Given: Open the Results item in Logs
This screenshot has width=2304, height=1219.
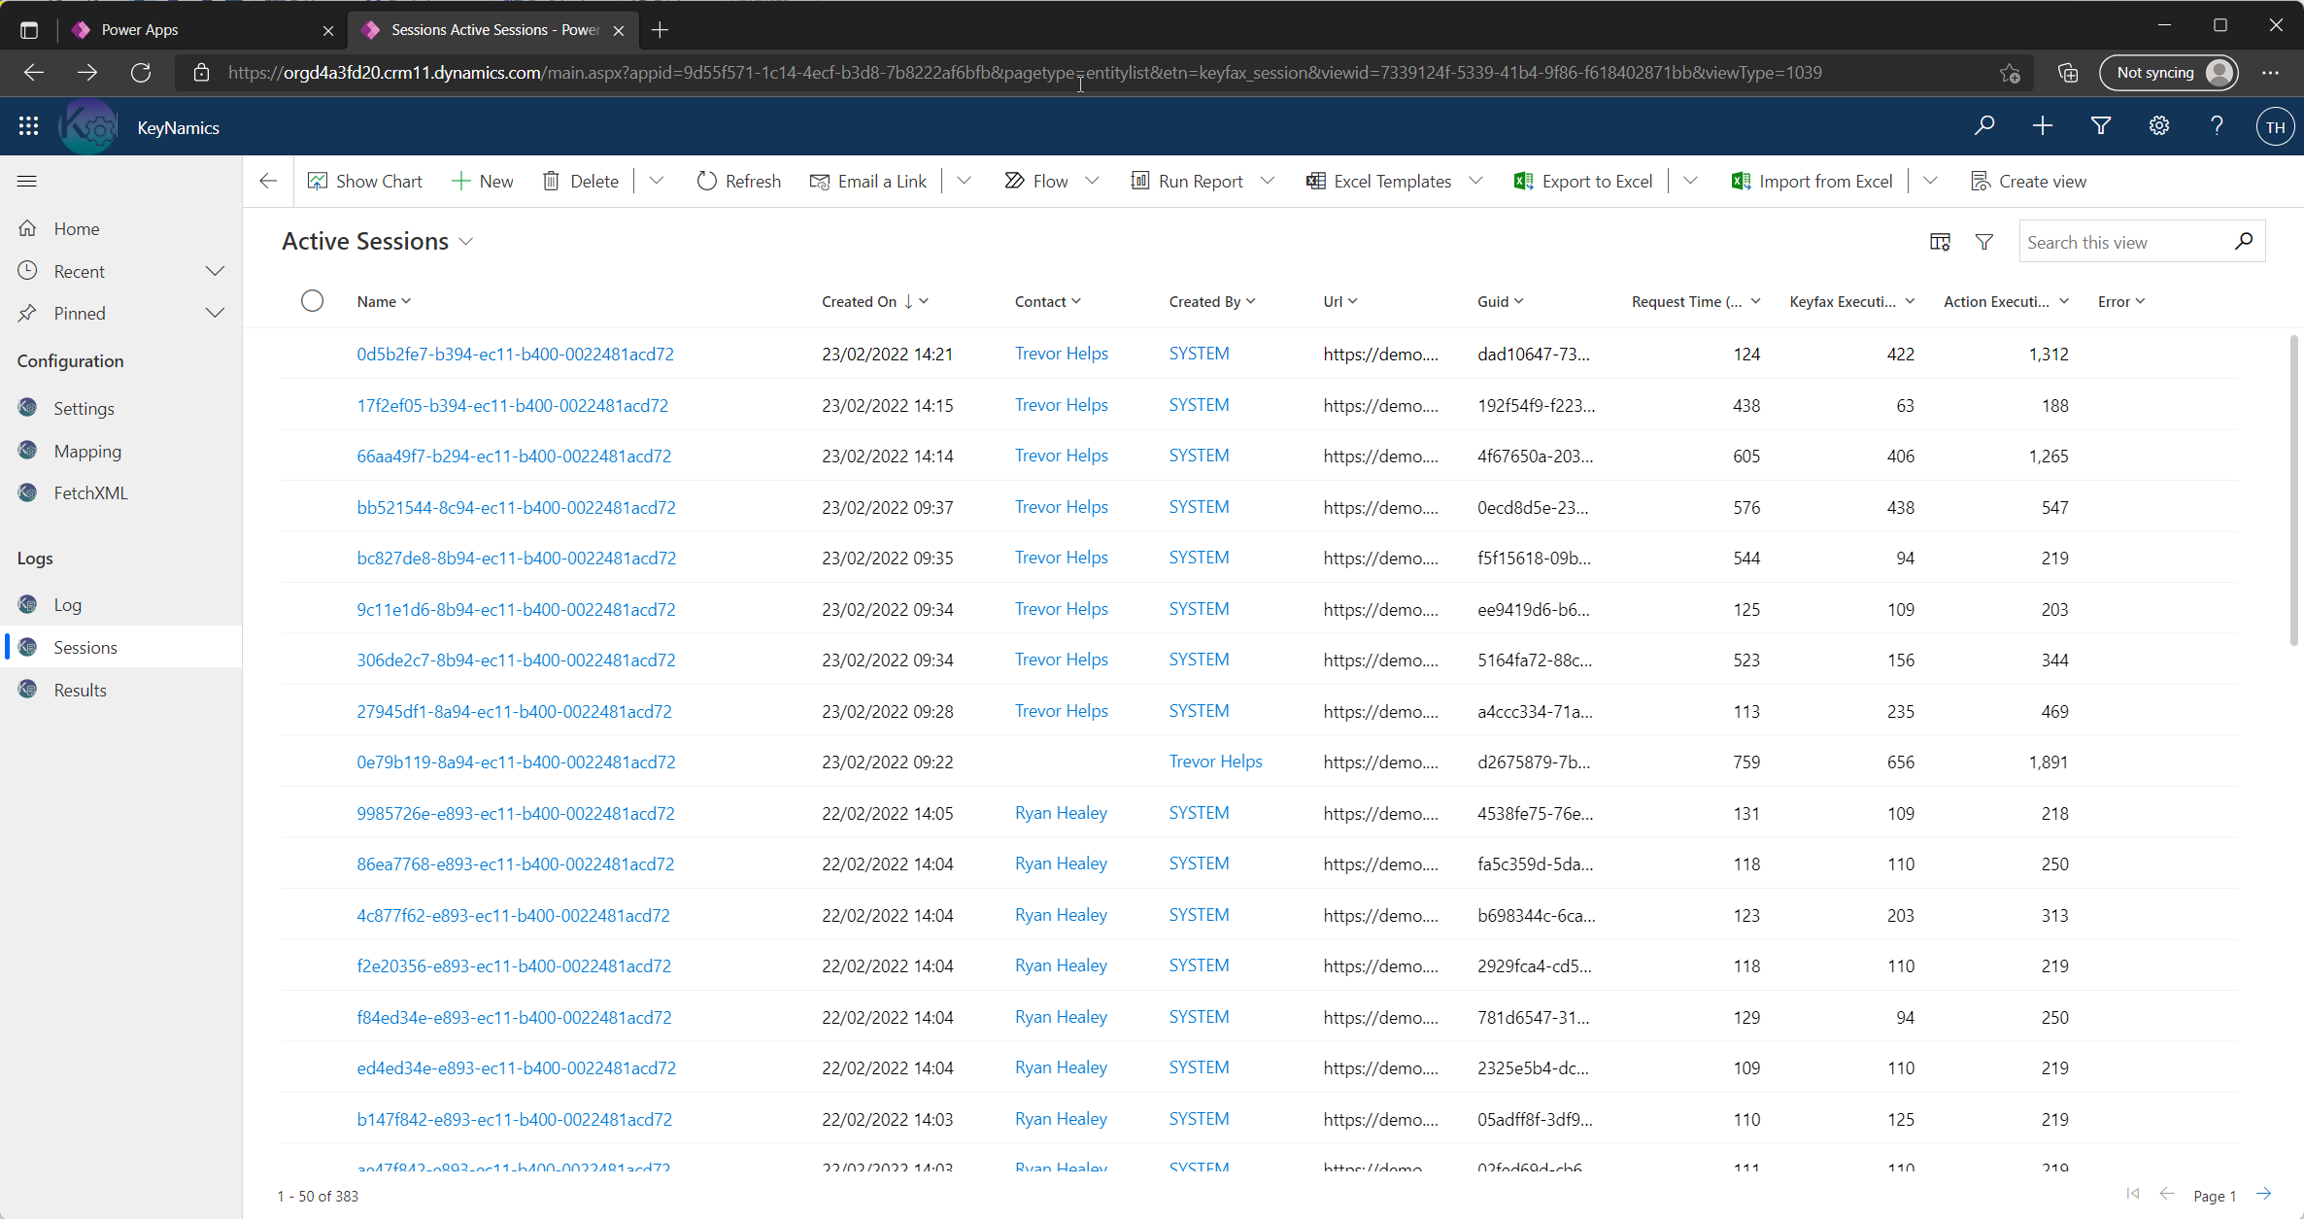Looking at the screenshot, I should 80,690.
